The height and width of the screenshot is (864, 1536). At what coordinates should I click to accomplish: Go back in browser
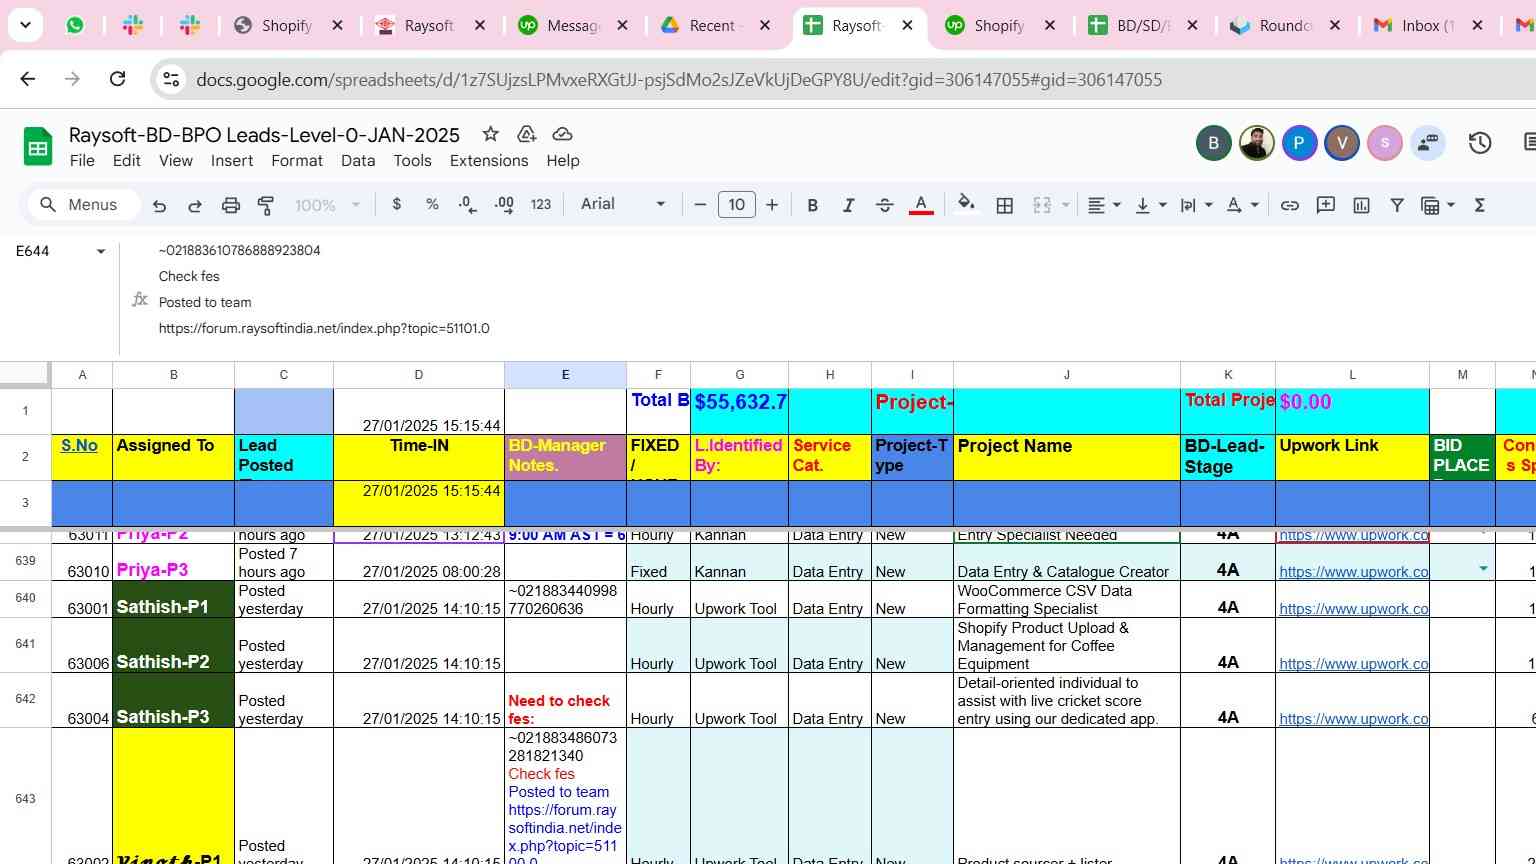28,79
